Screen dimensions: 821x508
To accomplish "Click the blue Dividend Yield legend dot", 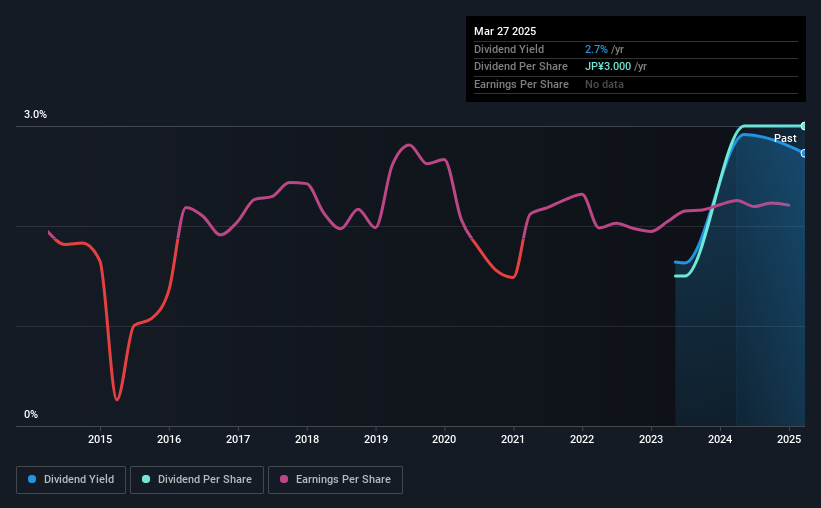I will tap(32, 479).
